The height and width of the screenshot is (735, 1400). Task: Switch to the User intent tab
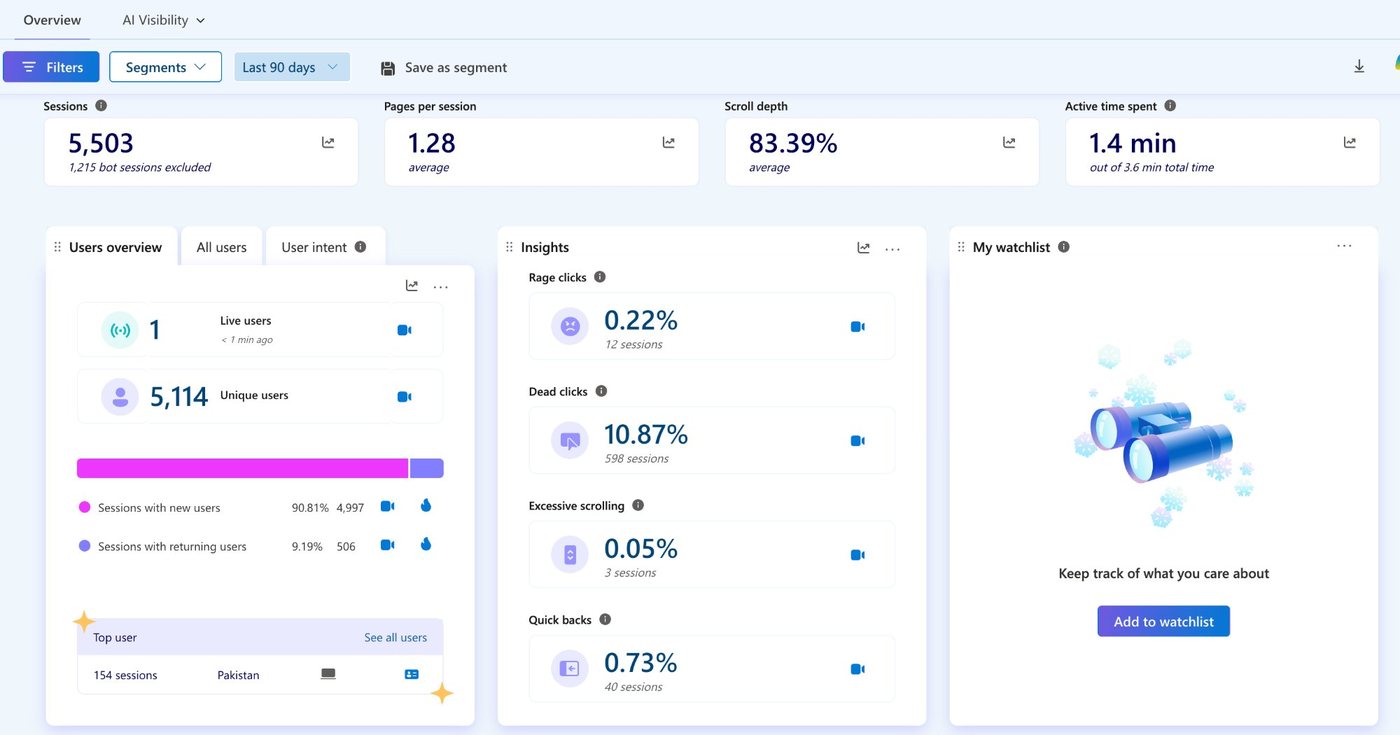point(314,247)
